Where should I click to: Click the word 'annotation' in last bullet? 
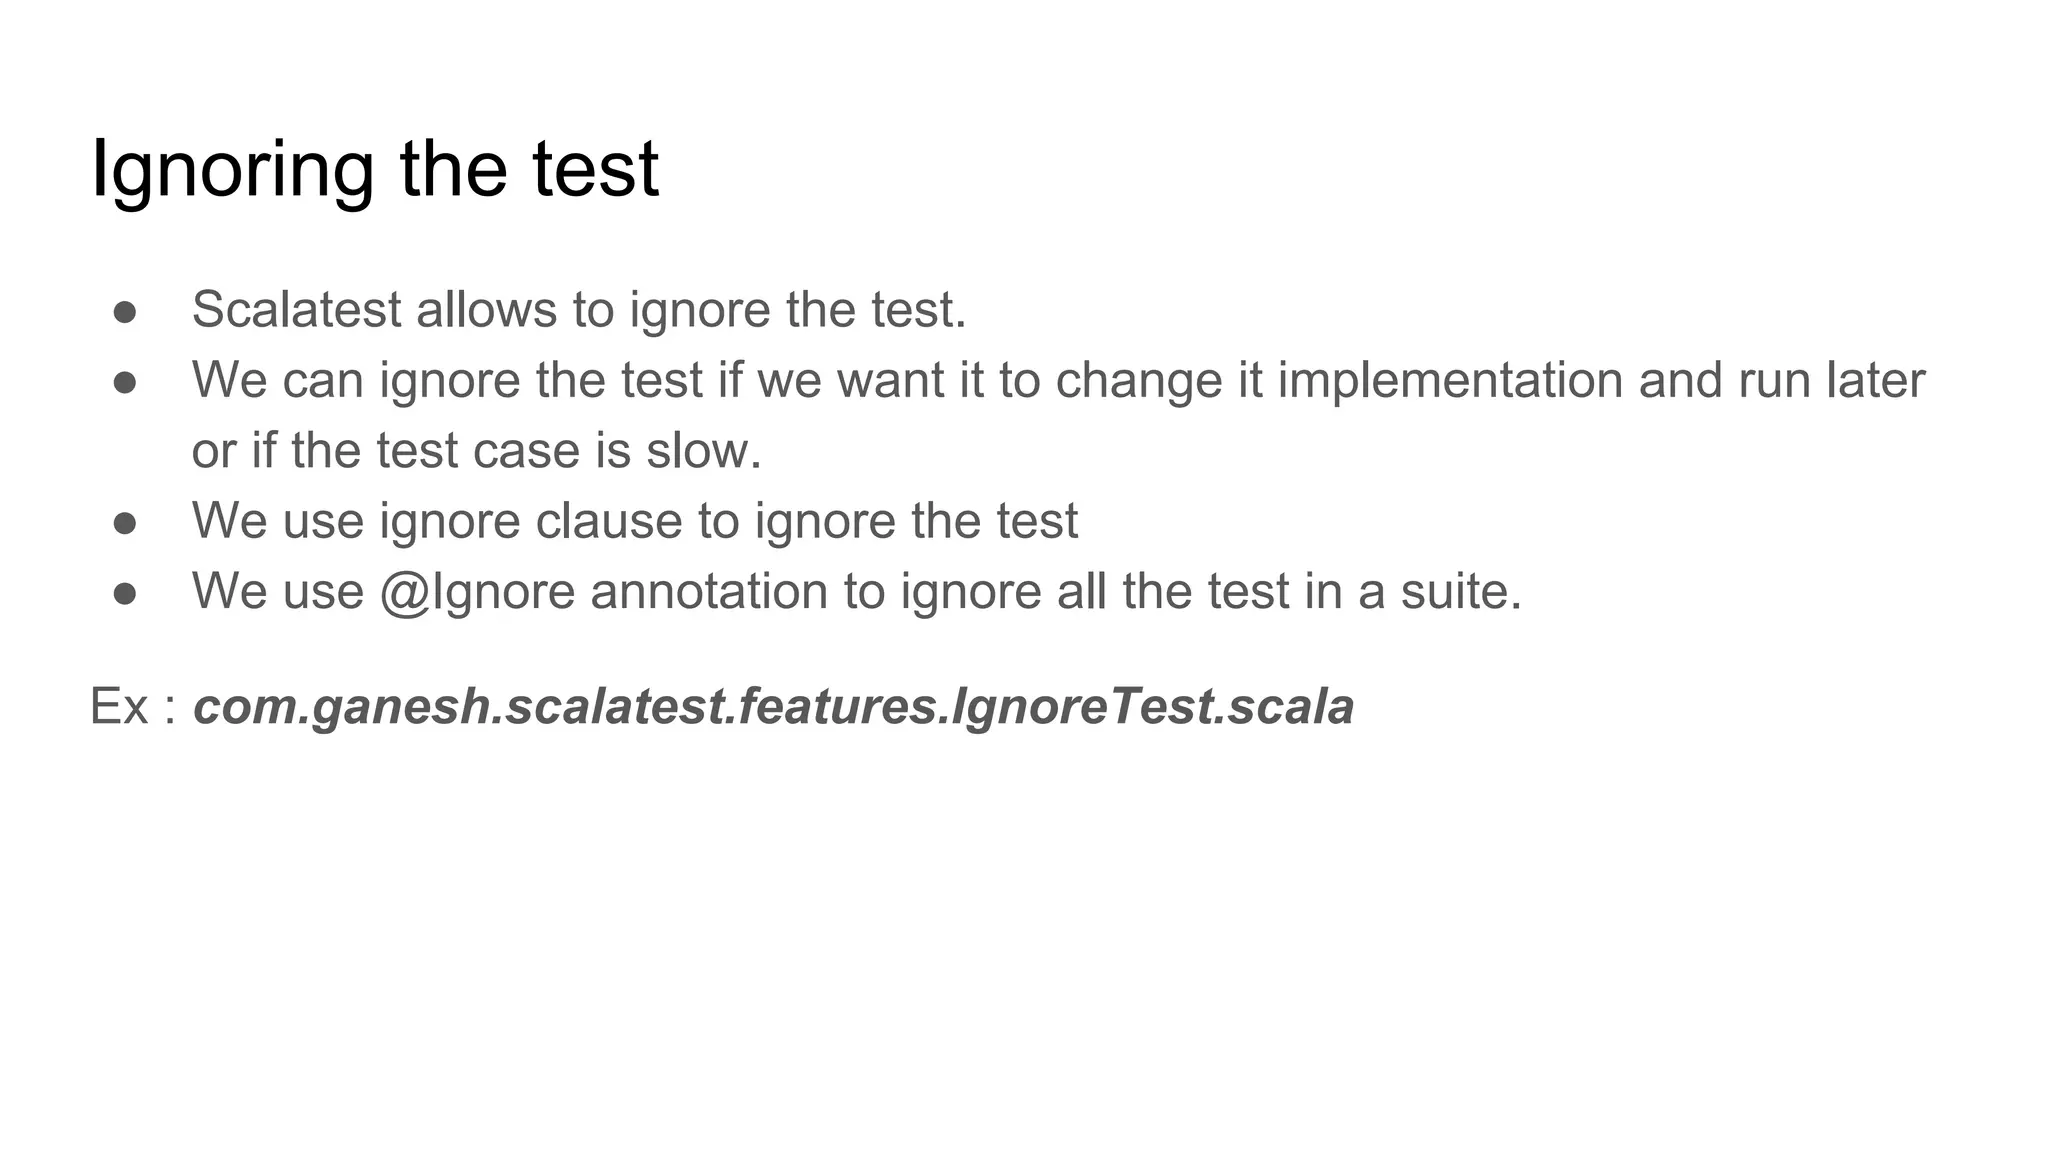tap(708, 591)
